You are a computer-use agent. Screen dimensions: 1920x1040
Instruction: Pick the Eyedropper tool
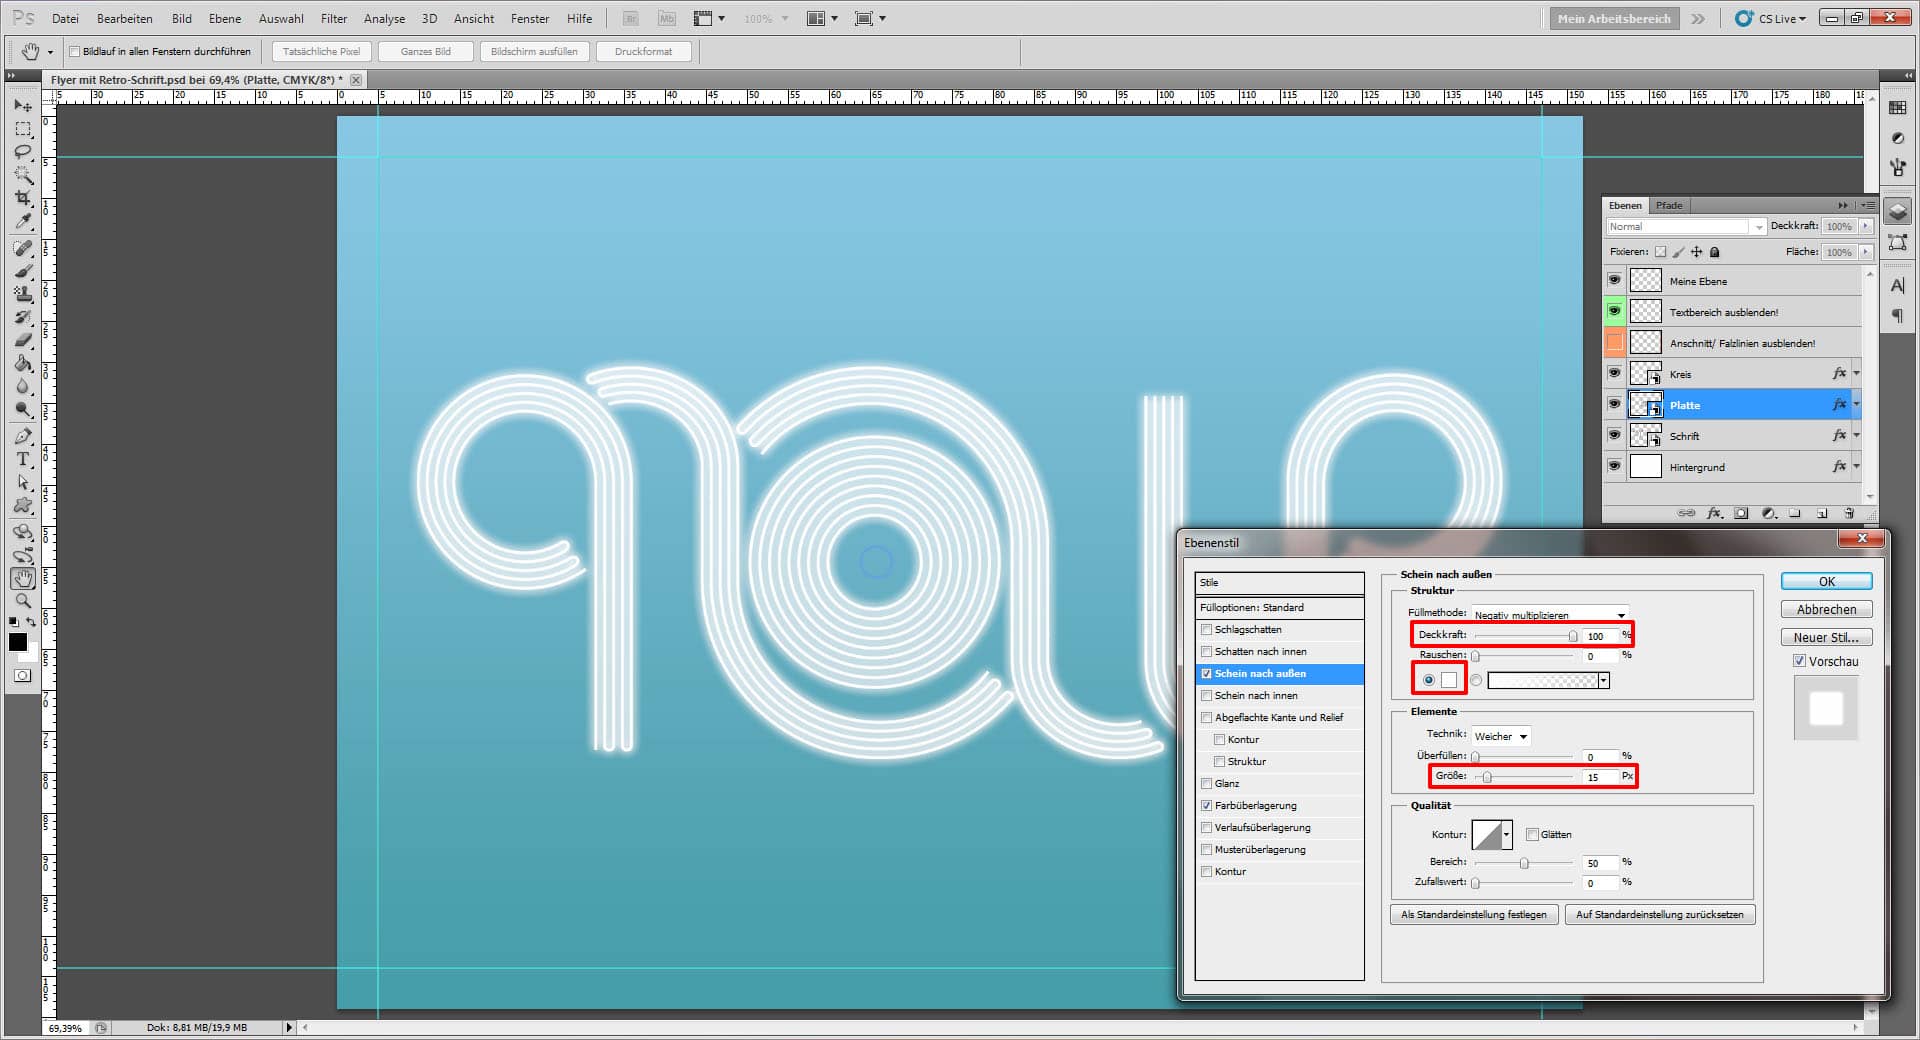click(x=23, y=222)
